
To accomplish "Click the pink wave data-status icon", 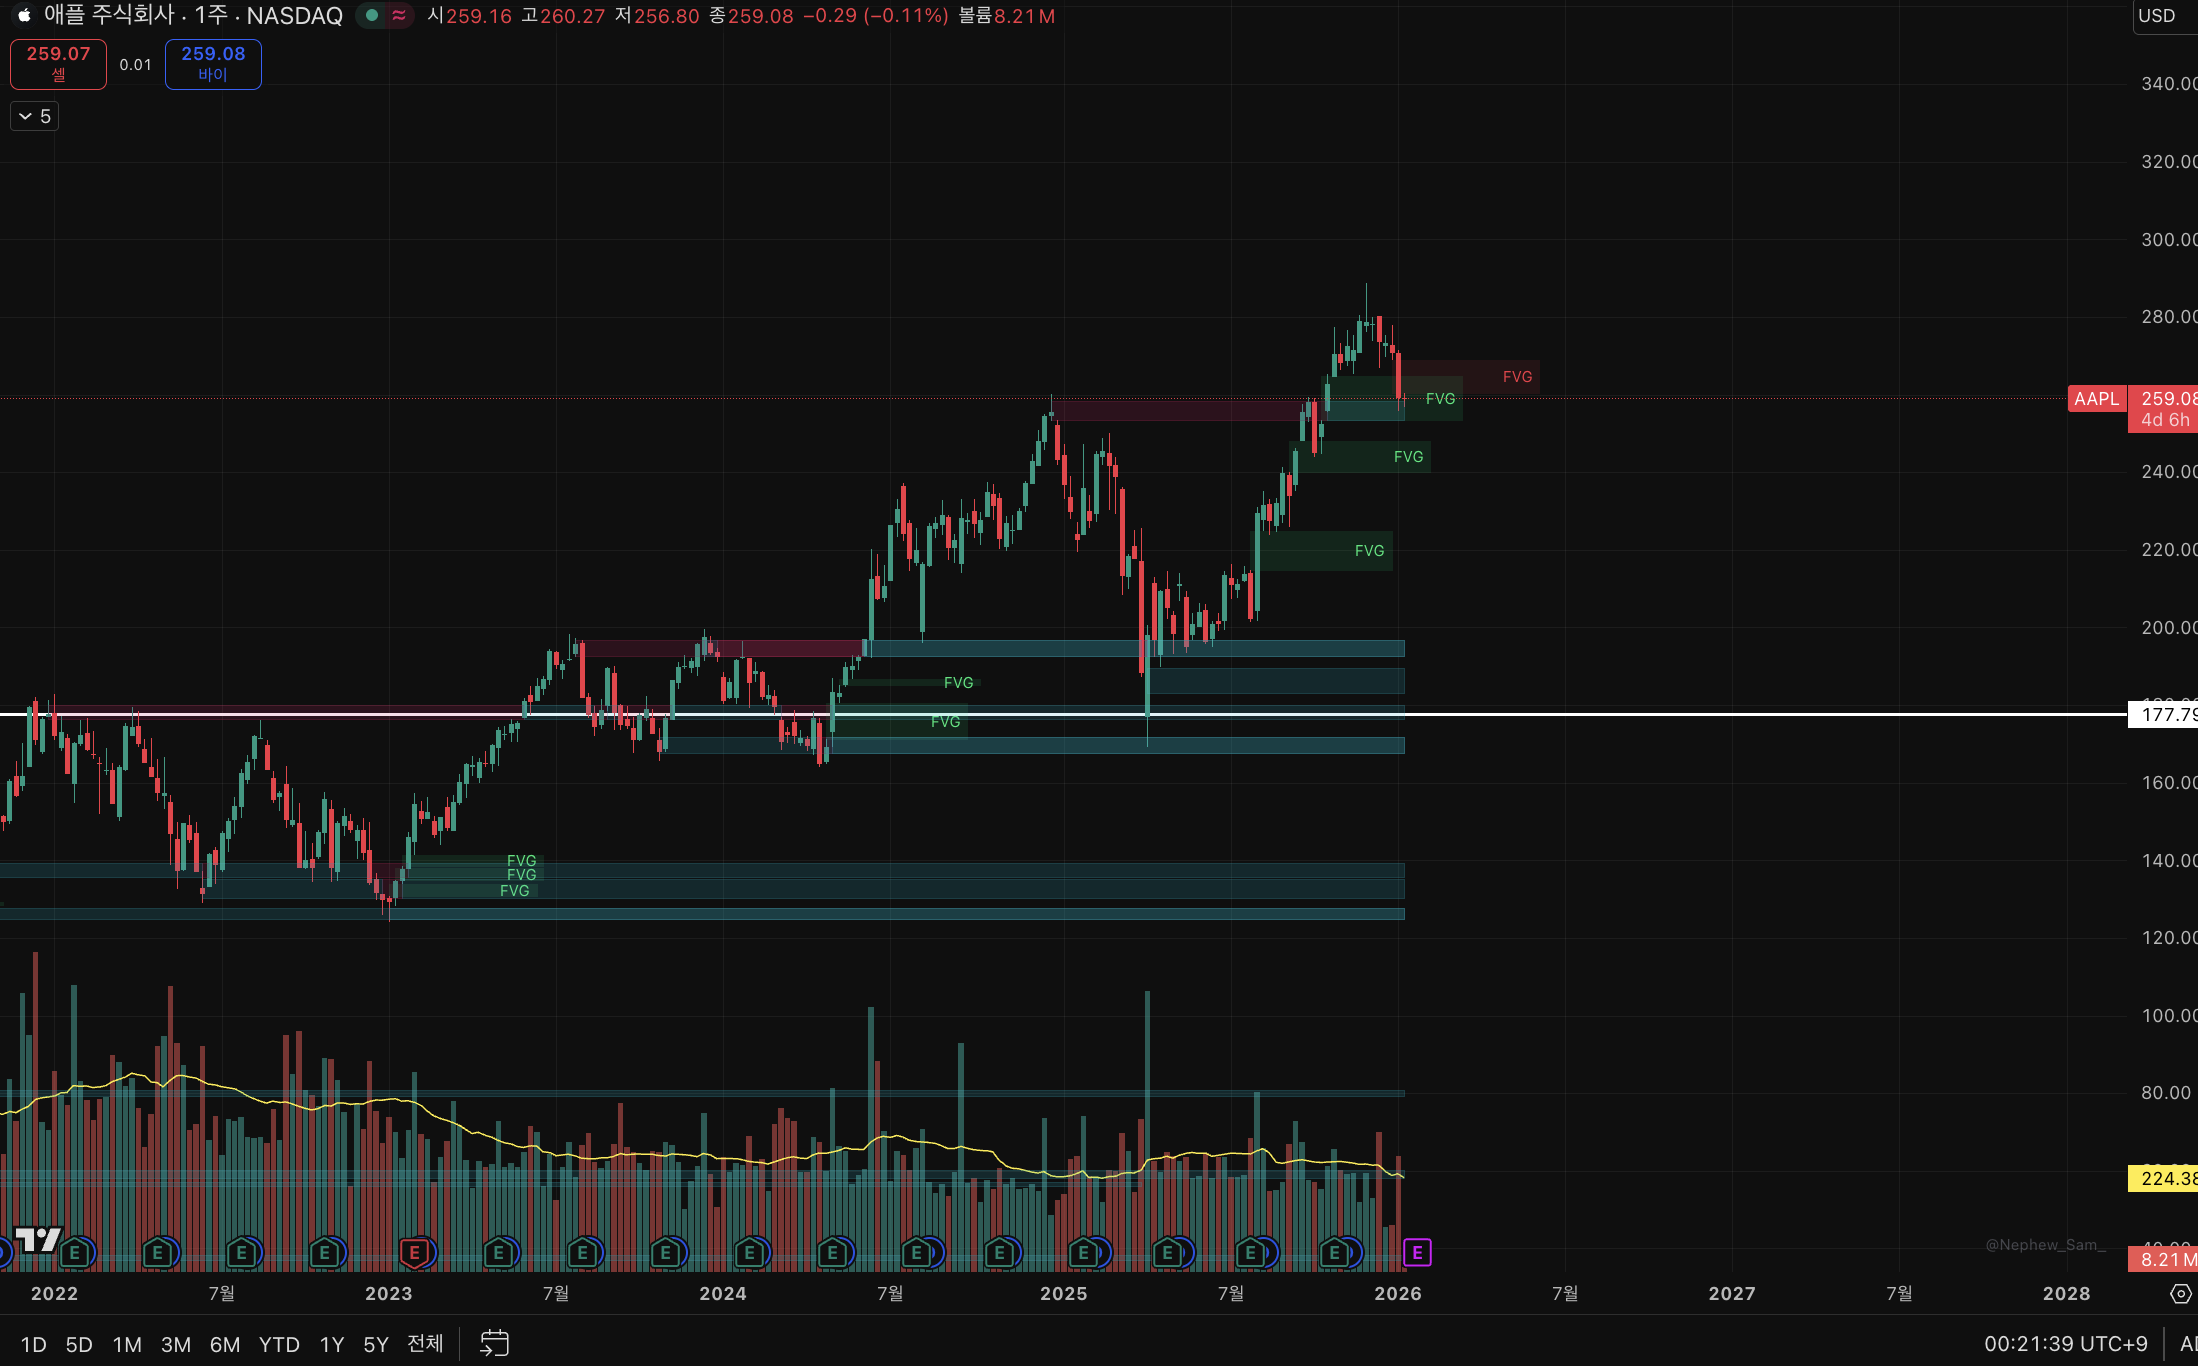I will (x=399, y=15).
